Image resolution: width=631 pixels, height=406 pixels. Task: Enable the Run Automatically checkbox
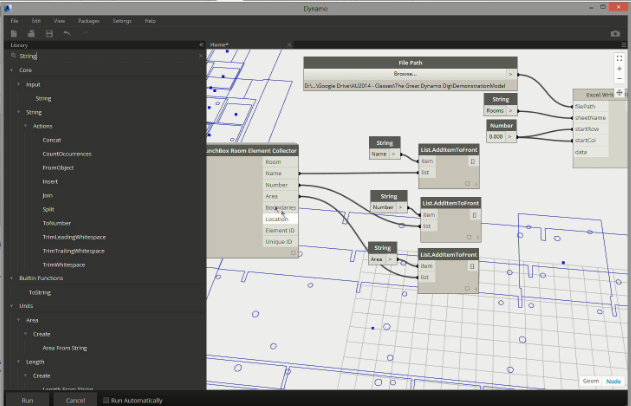click(107, 400)
